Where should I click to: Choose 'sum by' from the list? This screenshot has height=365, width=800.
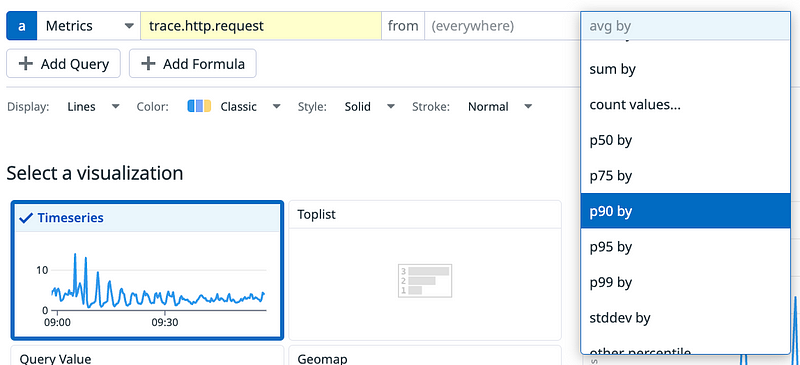click(685, 69)
